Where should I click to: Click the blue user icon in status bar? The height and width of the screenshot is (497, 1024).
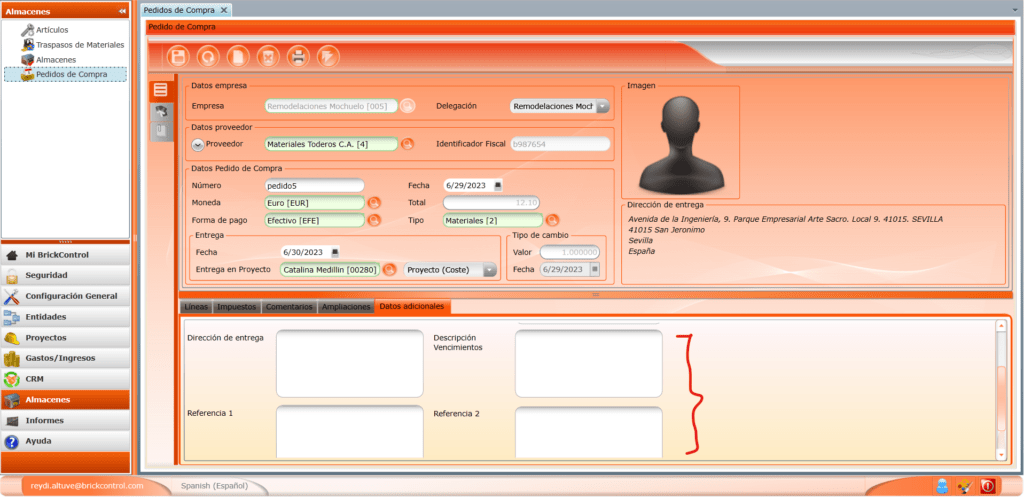941,486
